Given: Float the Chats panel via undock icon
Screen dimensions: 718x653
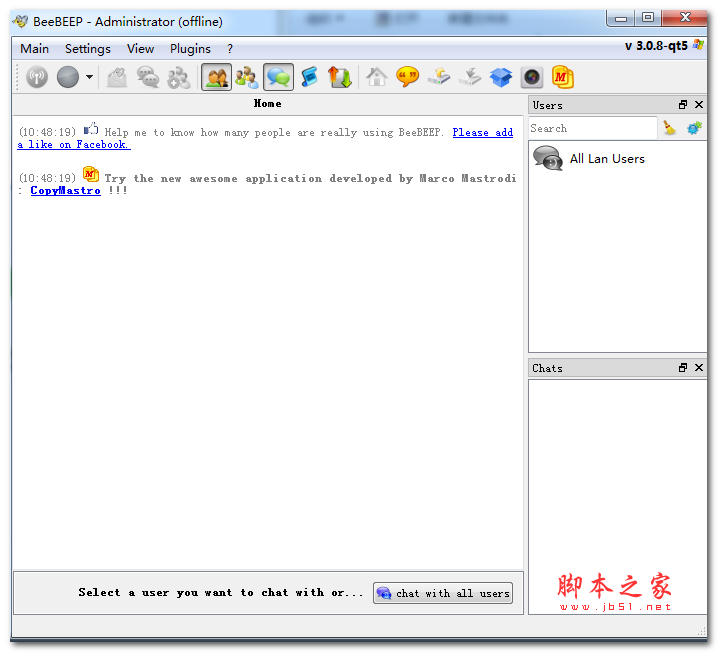Looking at the screenshot, I should [683, 368].
